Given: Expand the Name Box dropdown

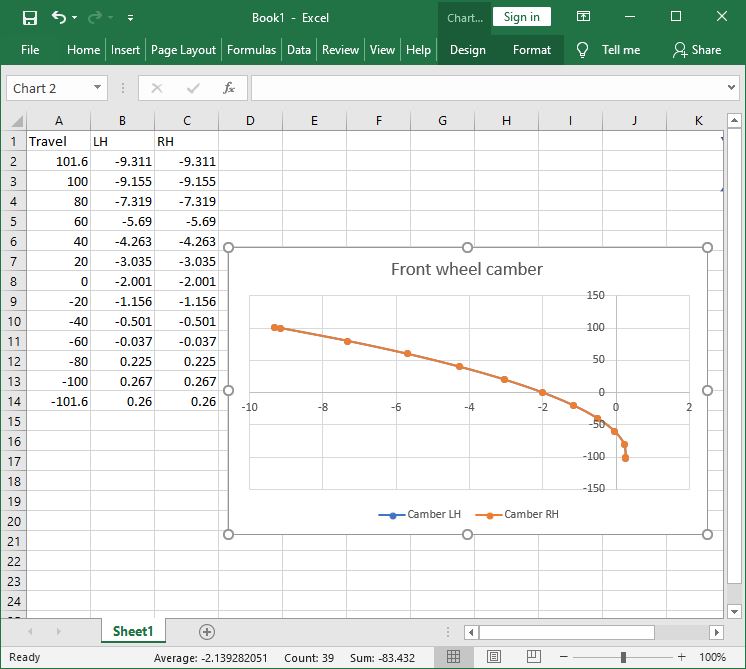Looking at the screenshot, I should pos(97,88).
